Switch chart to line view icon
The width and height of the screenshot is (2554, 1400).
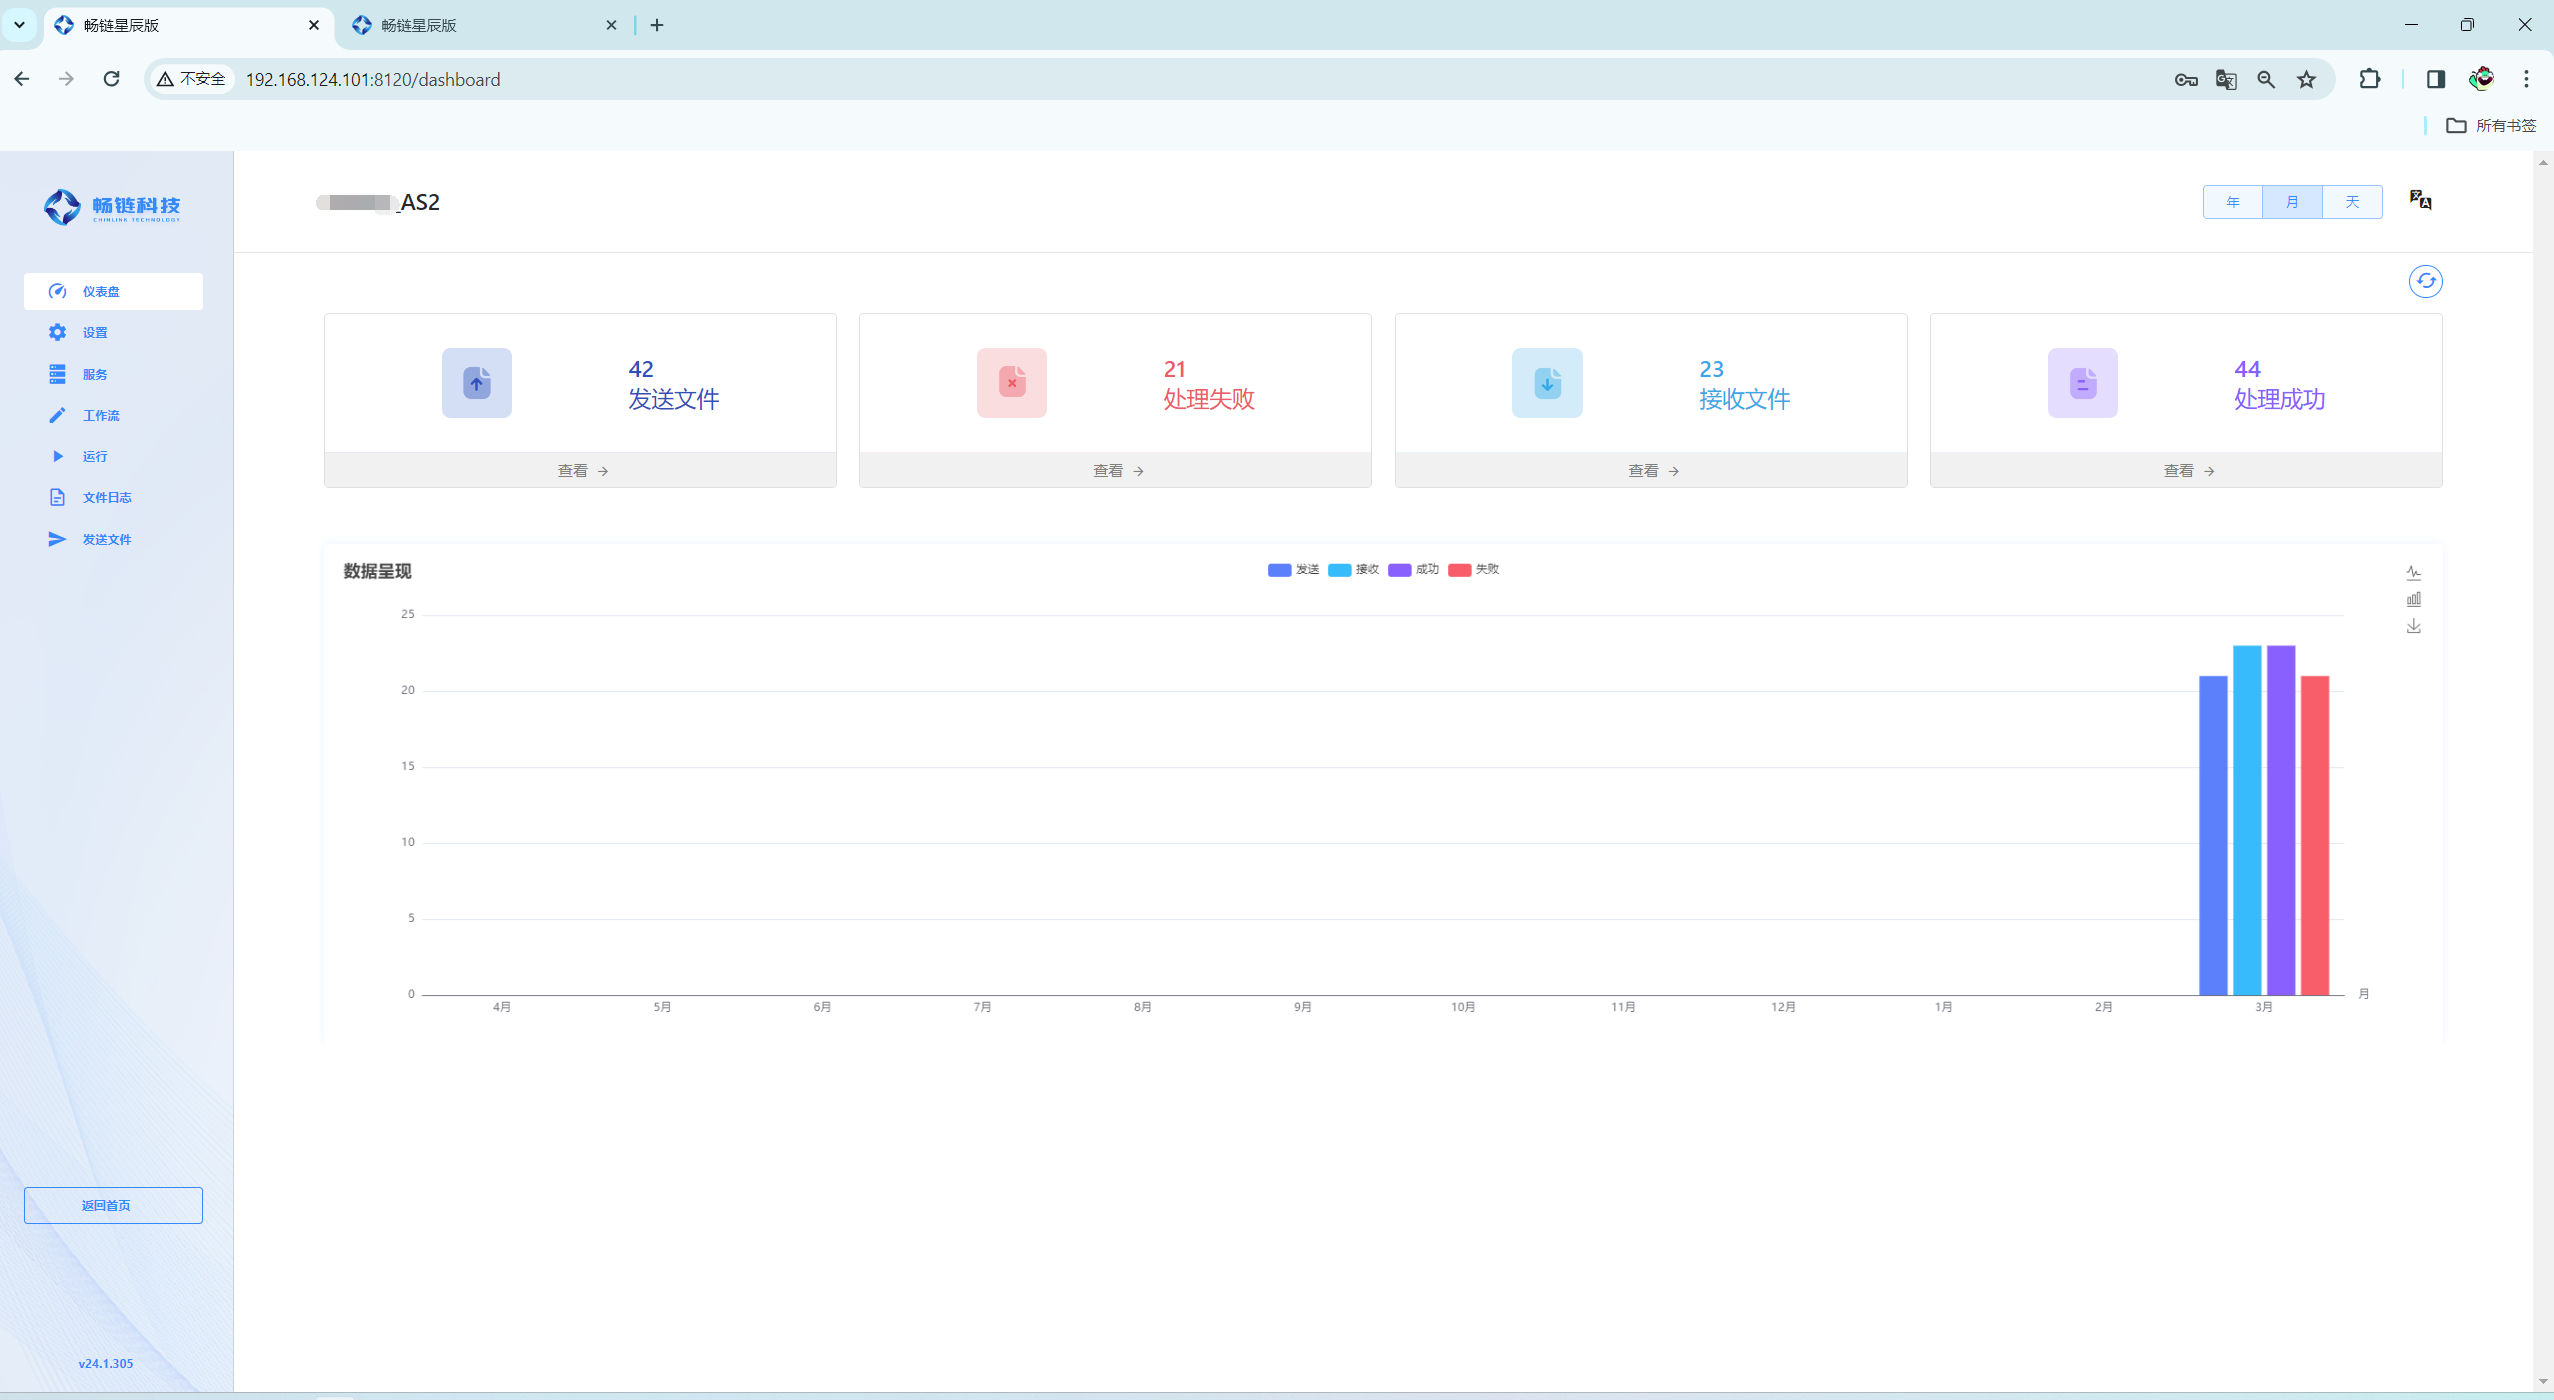[2413, 573]
